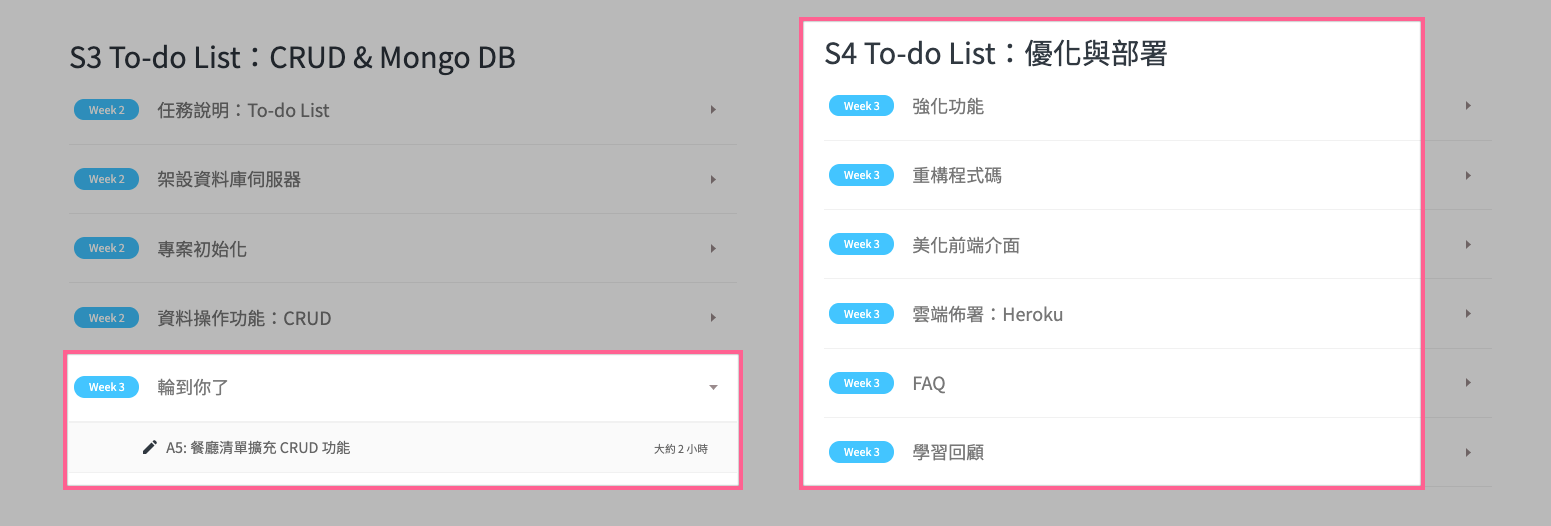The height and width of the screenshot is (526, 1551).
Task: Open A5: 餐廳清單擴充 CRUD 功能 assignment
Action: tap(258, 448)
